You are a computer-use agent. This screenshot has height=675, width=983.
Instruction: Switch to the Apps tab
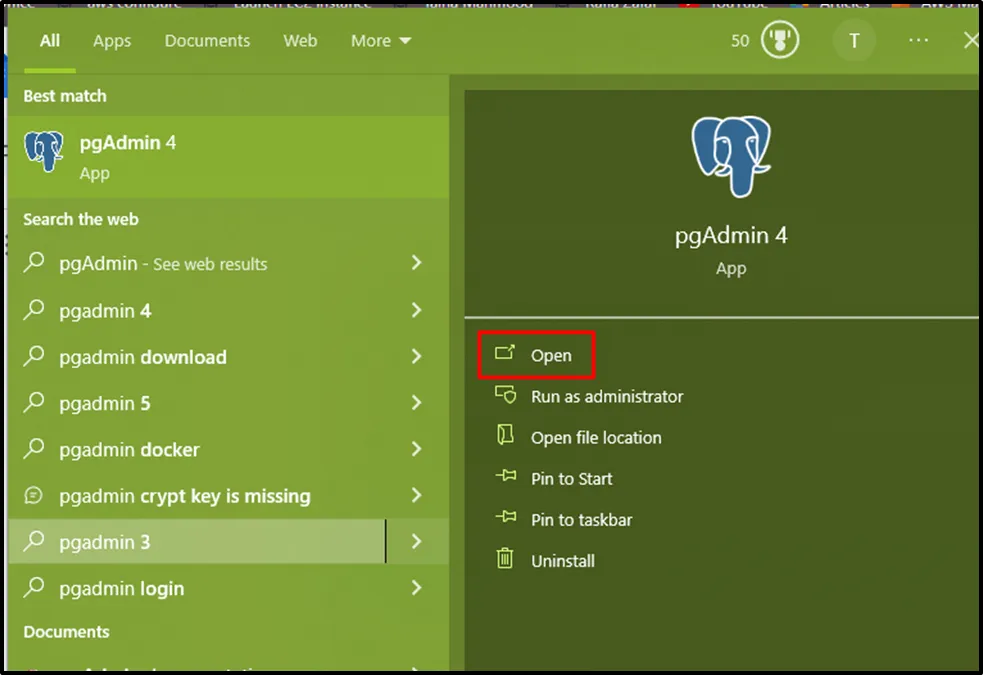(112, 41)
